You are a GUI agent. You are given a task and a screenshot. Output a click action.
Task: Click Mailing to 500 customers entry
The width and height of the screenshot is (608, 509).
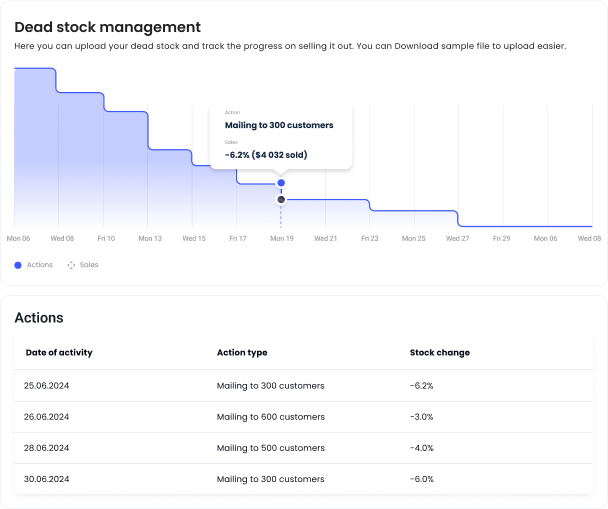pyautogui.click(x=270, y=448)
